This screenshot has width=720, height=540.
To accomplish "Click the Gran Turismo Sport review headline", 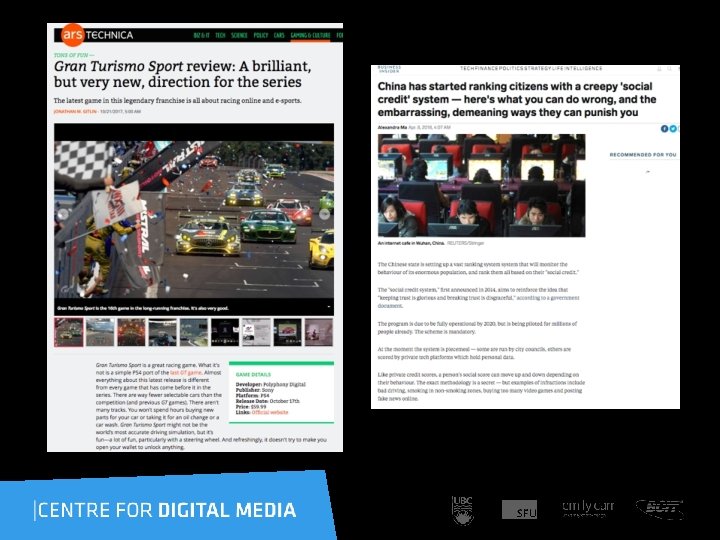I will pyautogui.click(x=183, y=74).
